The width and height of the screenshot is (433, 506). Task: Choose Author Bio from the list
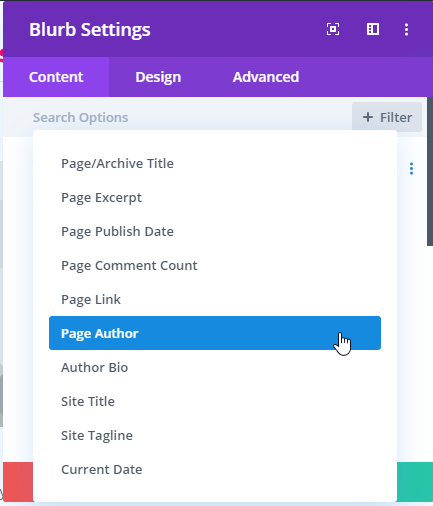(x=215, y=368)
